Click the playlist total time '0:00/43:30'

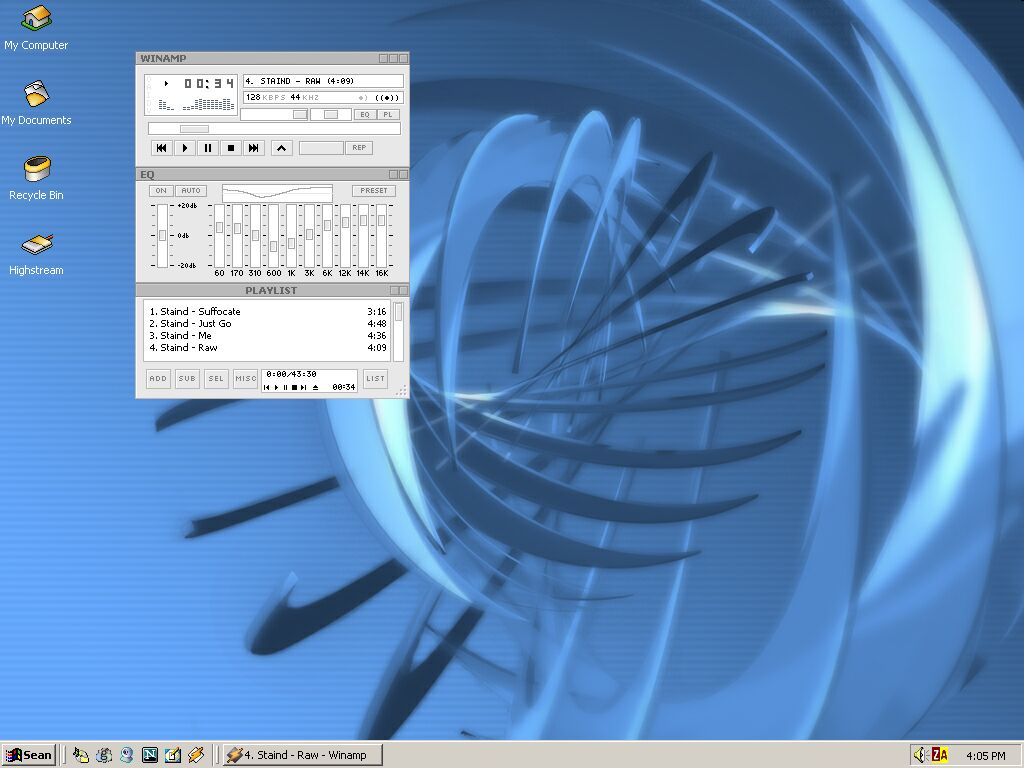[291, 374]
